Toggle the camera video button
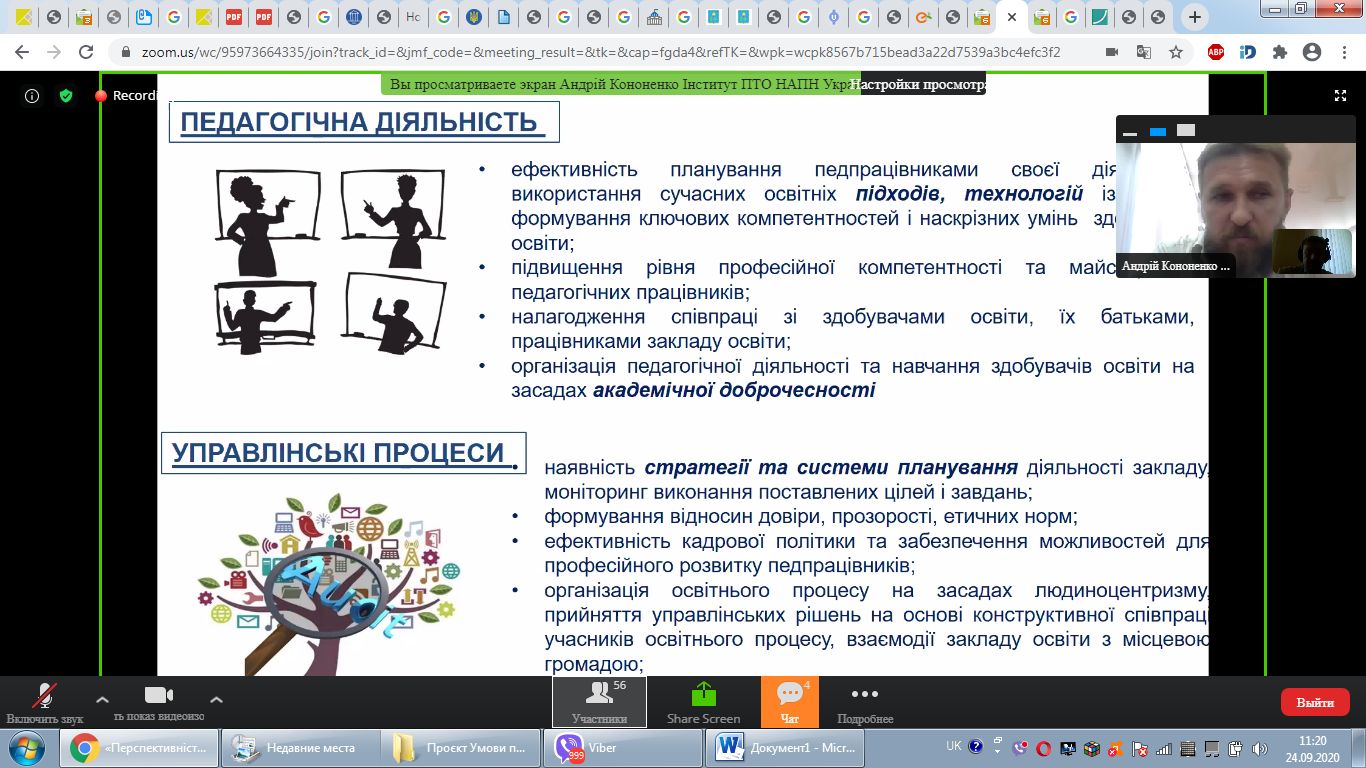Image resolution: width=1366 pixels, height=768 pixels. (159, 697)
